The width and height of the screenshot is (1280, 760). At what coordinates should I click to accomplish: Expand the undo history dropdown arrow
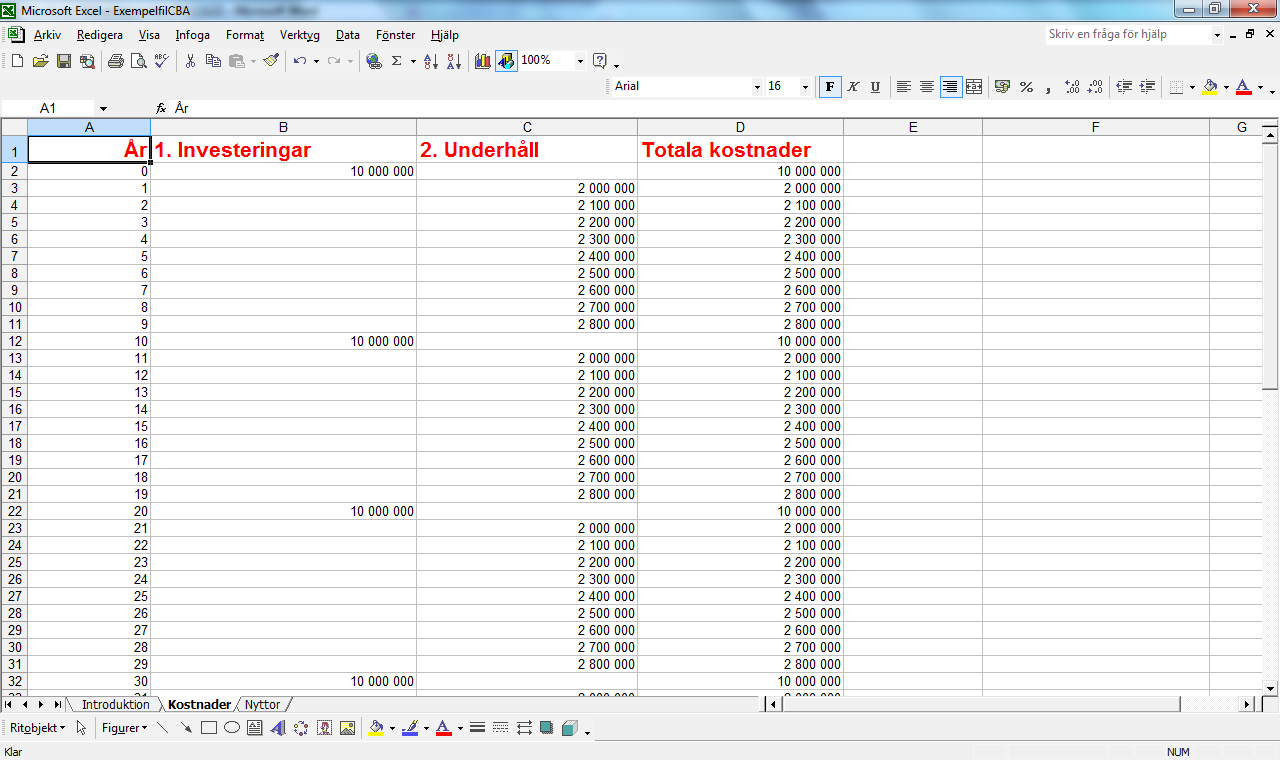(316, 61)
